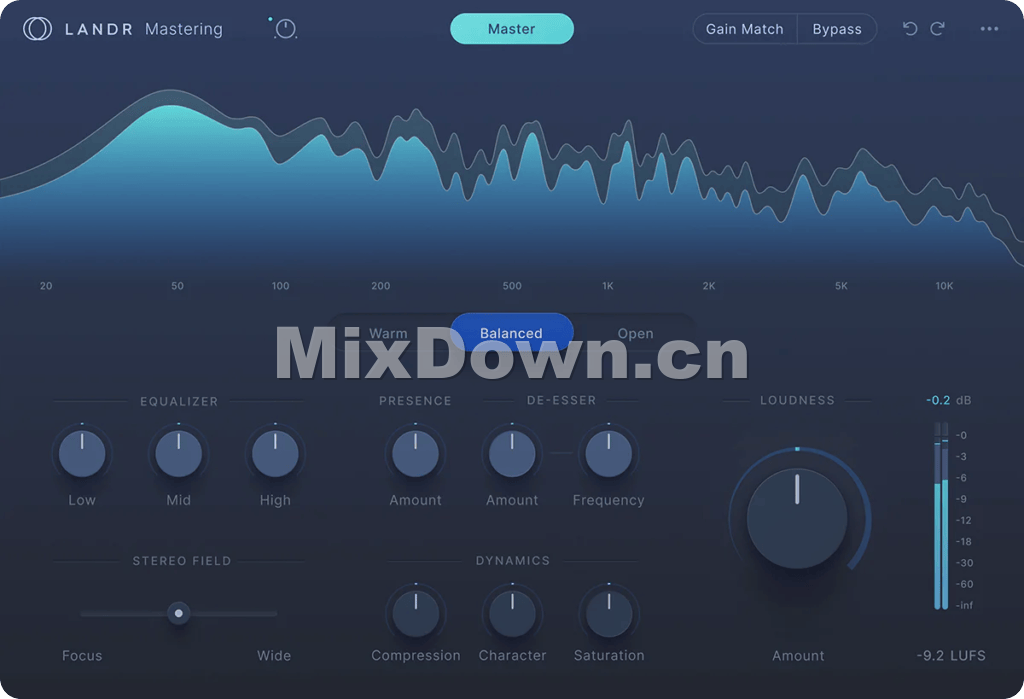Select the Warm style tab
The image size is (1024, 699).
coord(388,333)
